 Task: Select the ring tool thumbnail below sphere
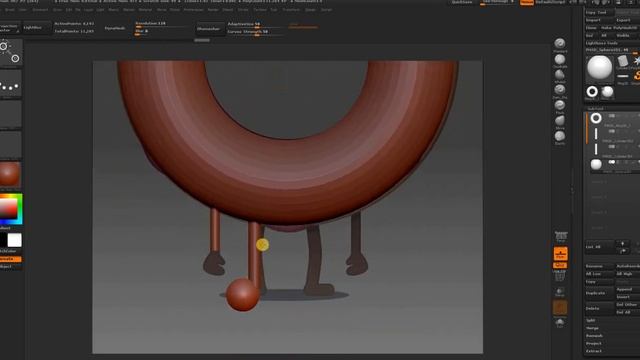click(592, 92)
